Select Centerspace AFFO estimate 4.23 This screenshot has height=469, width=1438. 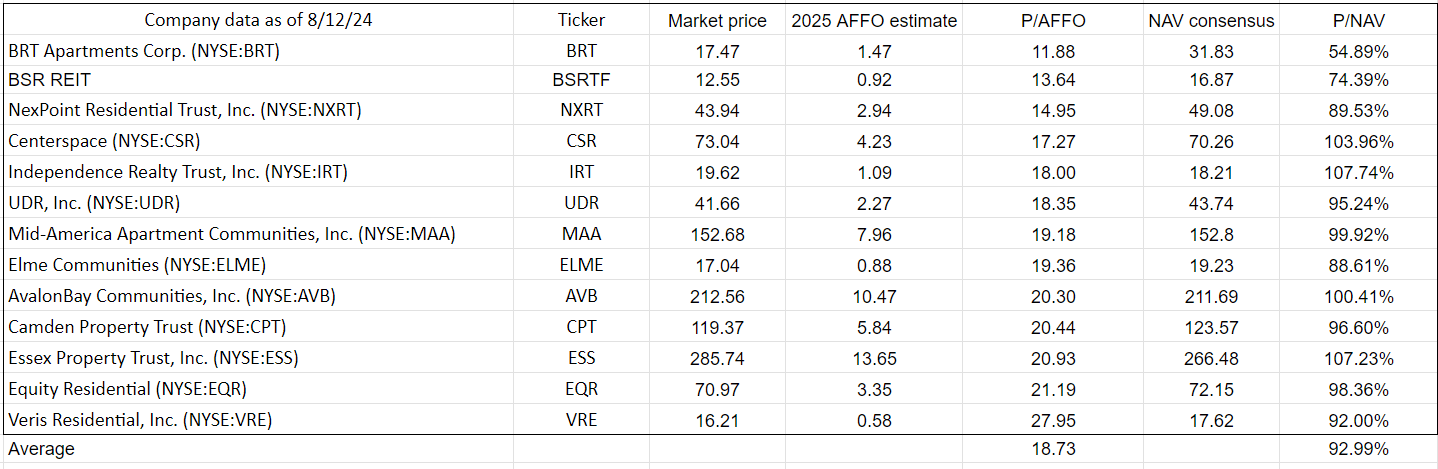coord(873,141)
